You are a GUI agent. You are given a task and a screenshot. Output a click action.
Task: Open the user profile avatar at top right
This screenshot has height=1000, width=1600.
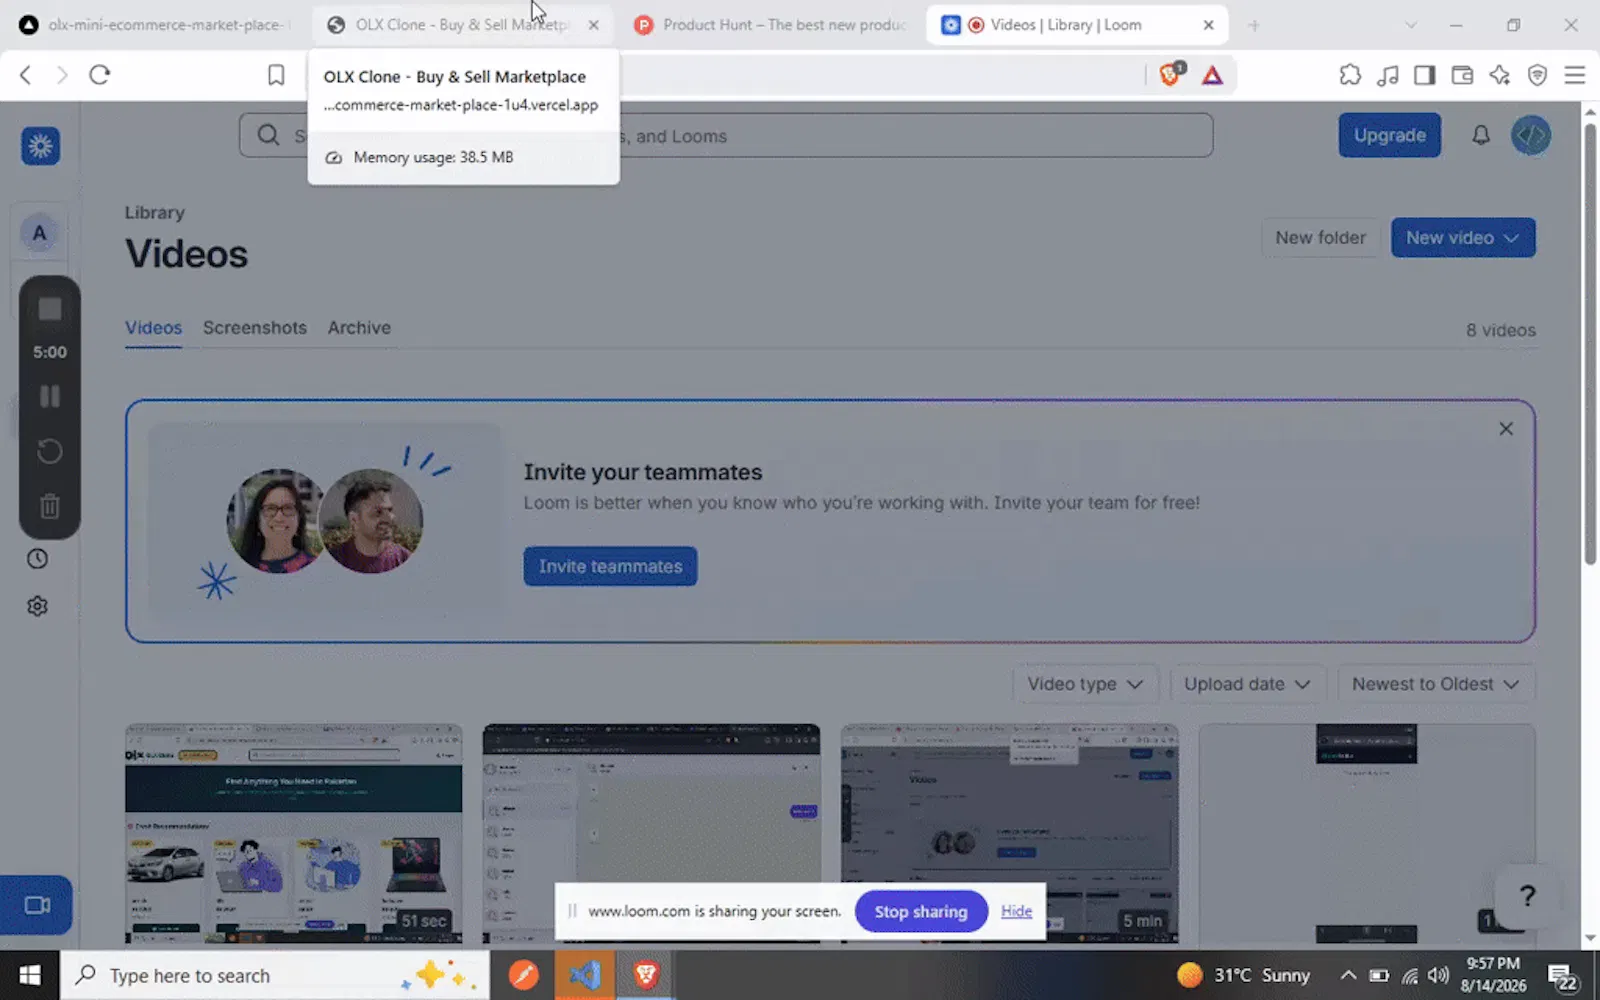click(x=1531, y=135)
